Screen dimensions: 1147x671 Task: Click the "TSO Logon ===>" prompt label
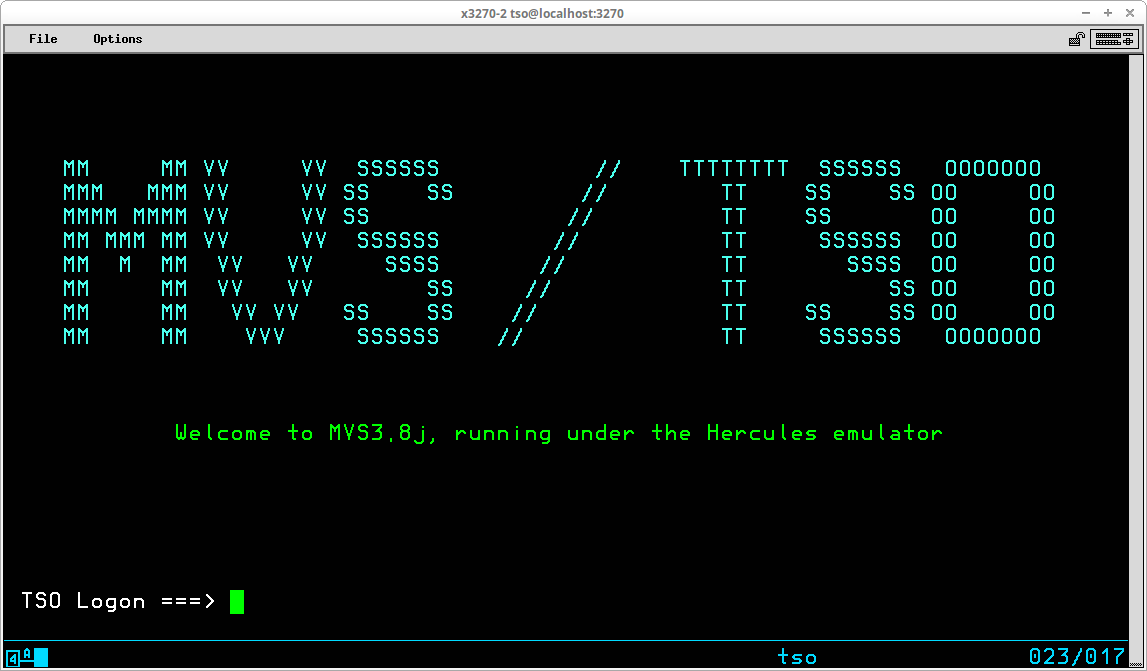pyautogui.click(x=117, y=601)
